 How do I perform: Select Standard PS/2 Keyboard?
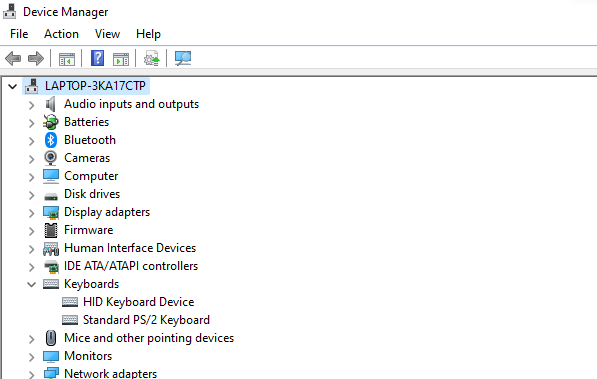coord(146,320)
